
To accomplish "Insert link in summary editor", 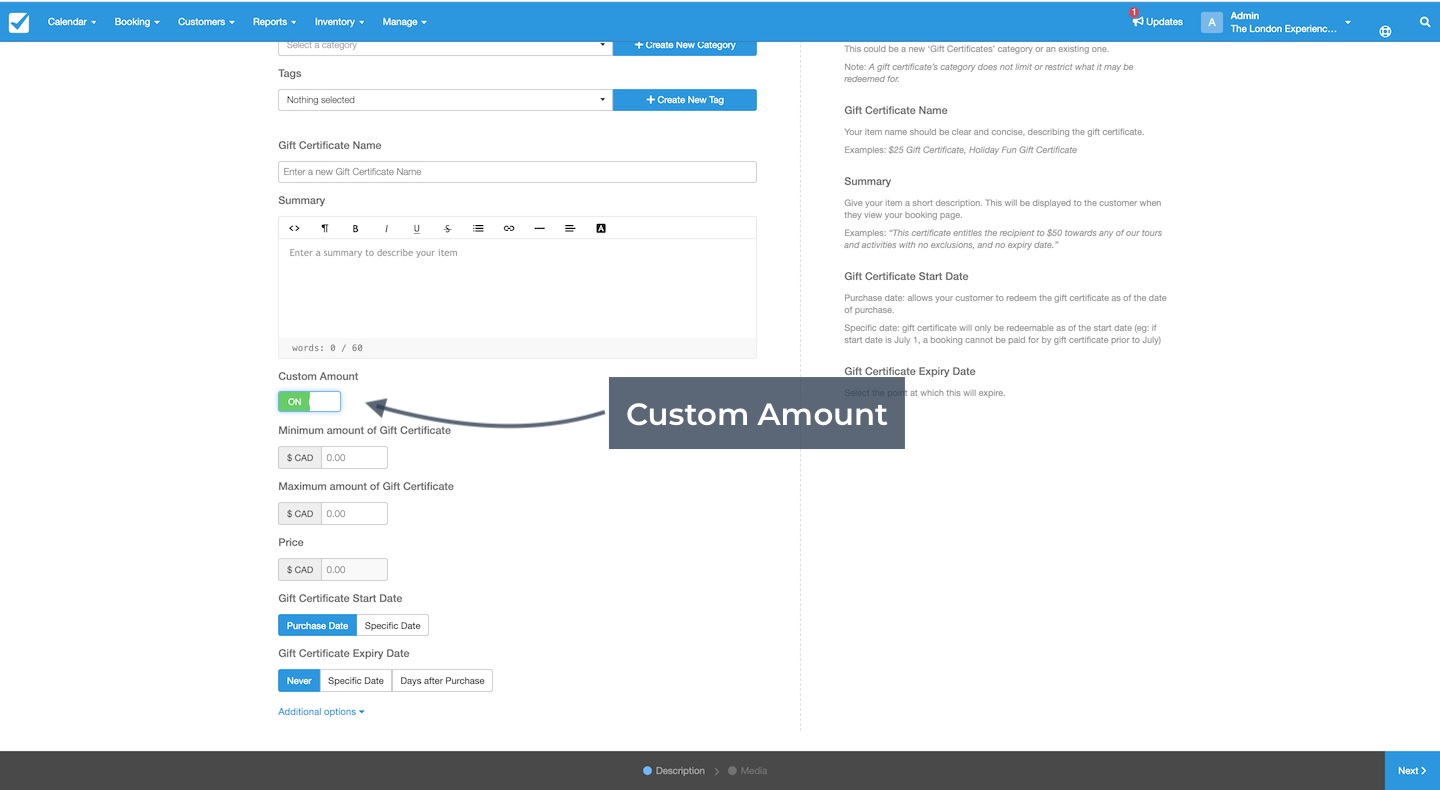I will coord(509,228).
